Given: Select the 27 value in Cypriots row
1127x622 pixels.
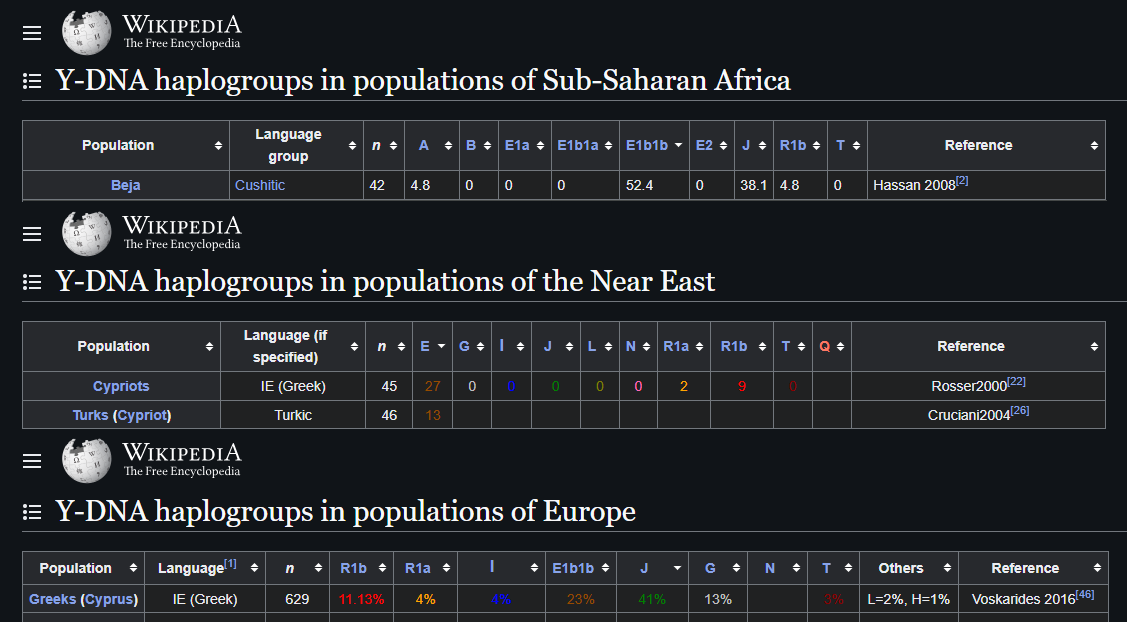Looking at the screenshot, I should click(433, 387).
